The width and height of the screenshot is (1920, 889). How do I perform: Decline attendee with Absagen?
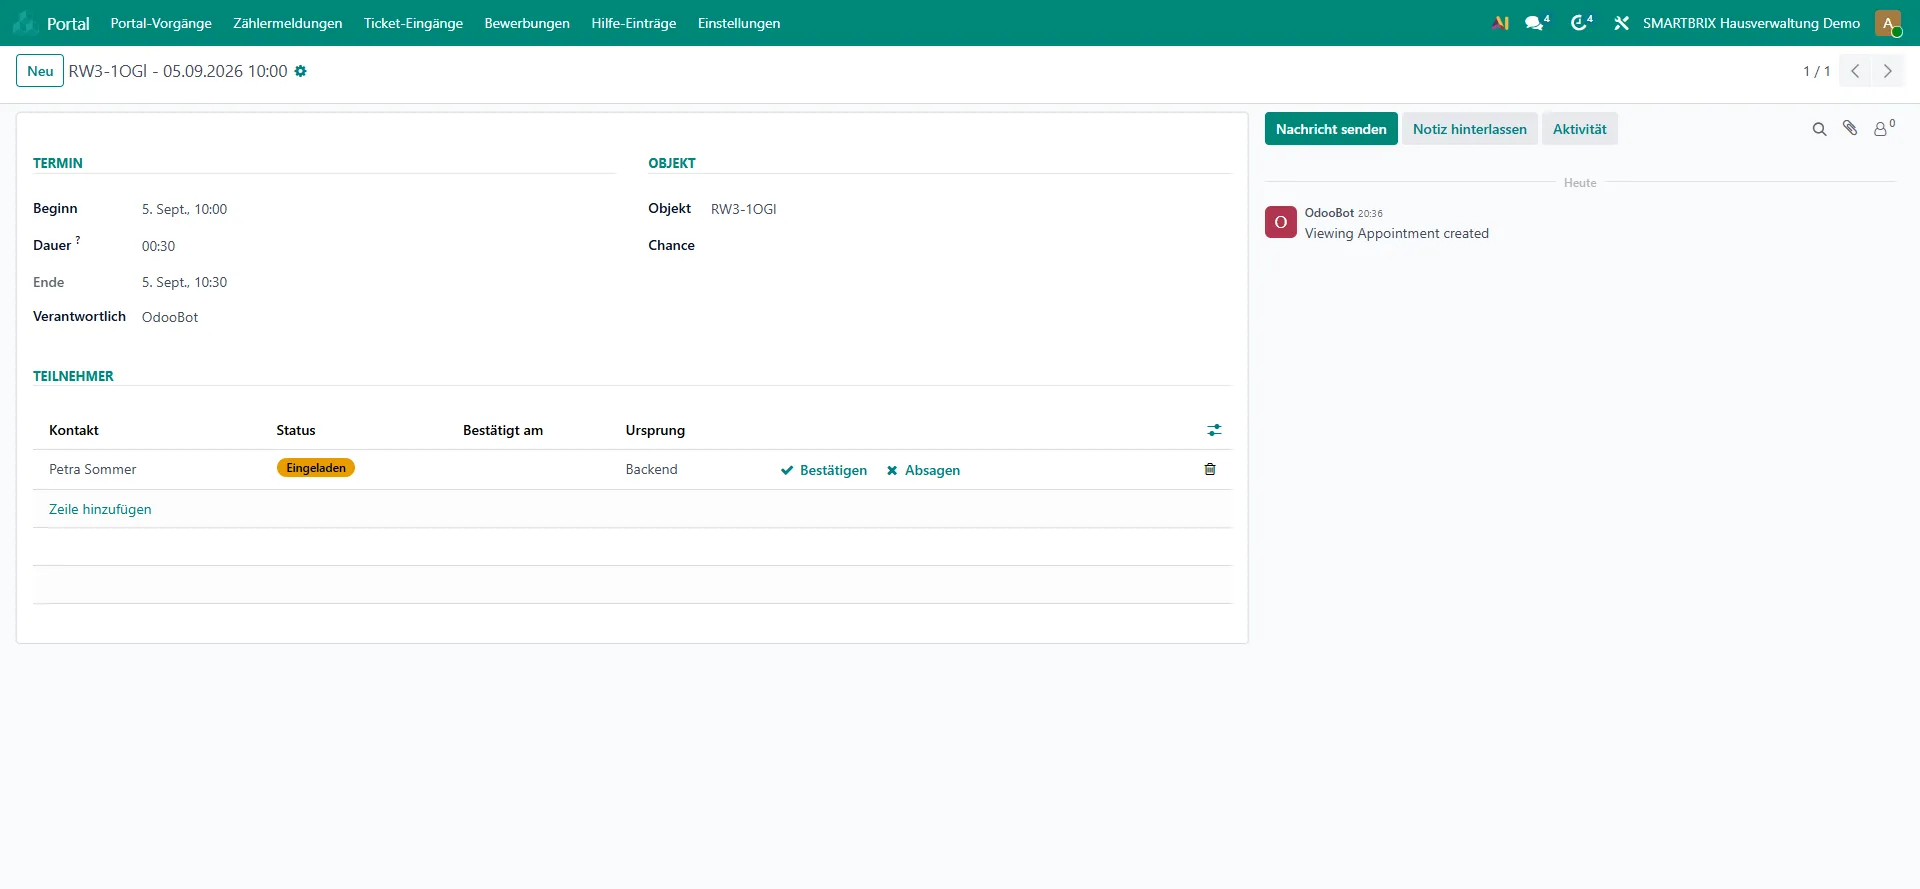click(x=923, y=470)
